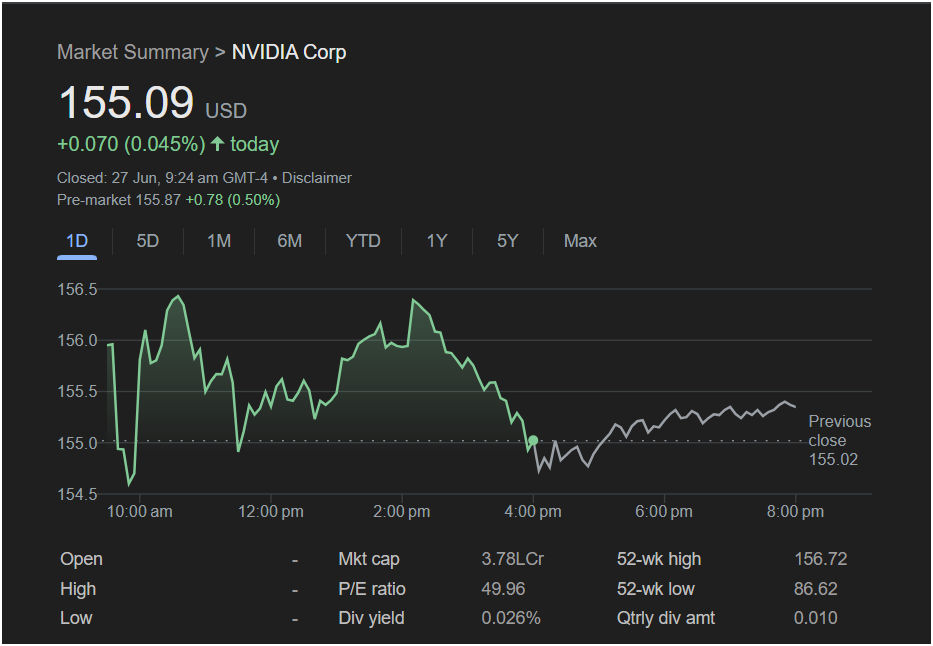The height and width of the screenshot is (646, 933).
Task: Click the Previous close 155.02 label
Action: (x=838, y=440)
